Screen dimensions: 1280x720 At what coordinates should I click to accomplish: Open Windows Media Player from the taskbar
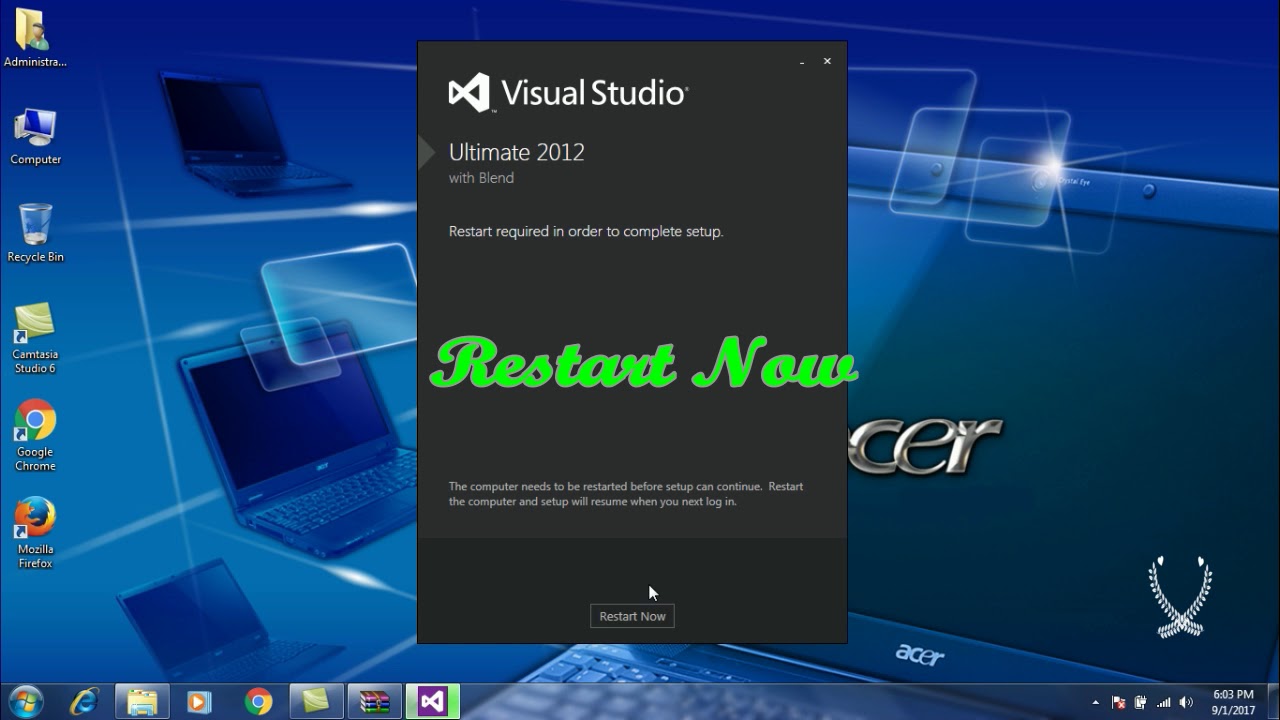(x=200, y=702)
